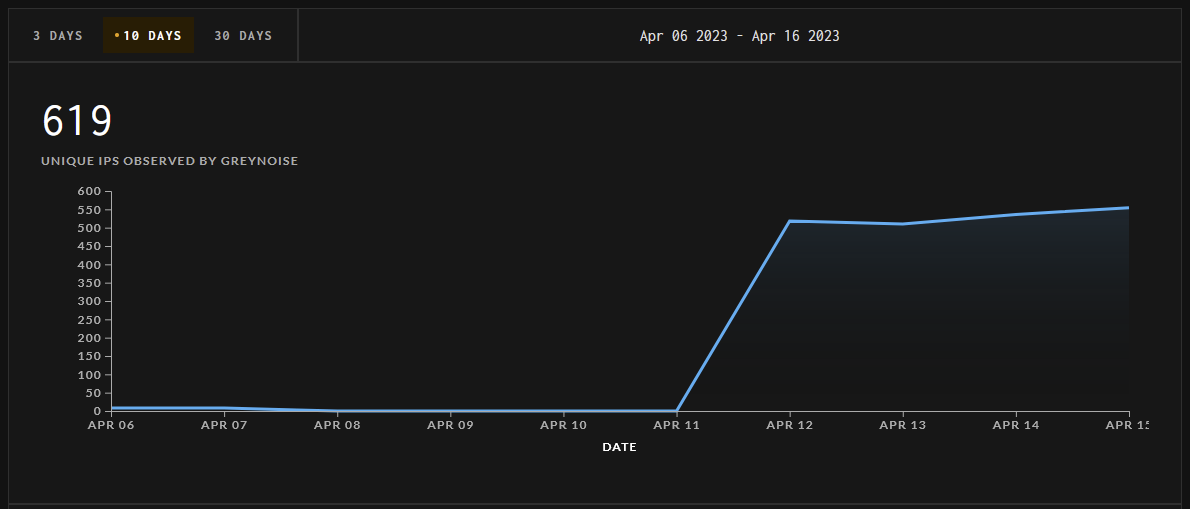Click the APR 10 x-axis label
1190x509 pixels.
click(564, 425)
